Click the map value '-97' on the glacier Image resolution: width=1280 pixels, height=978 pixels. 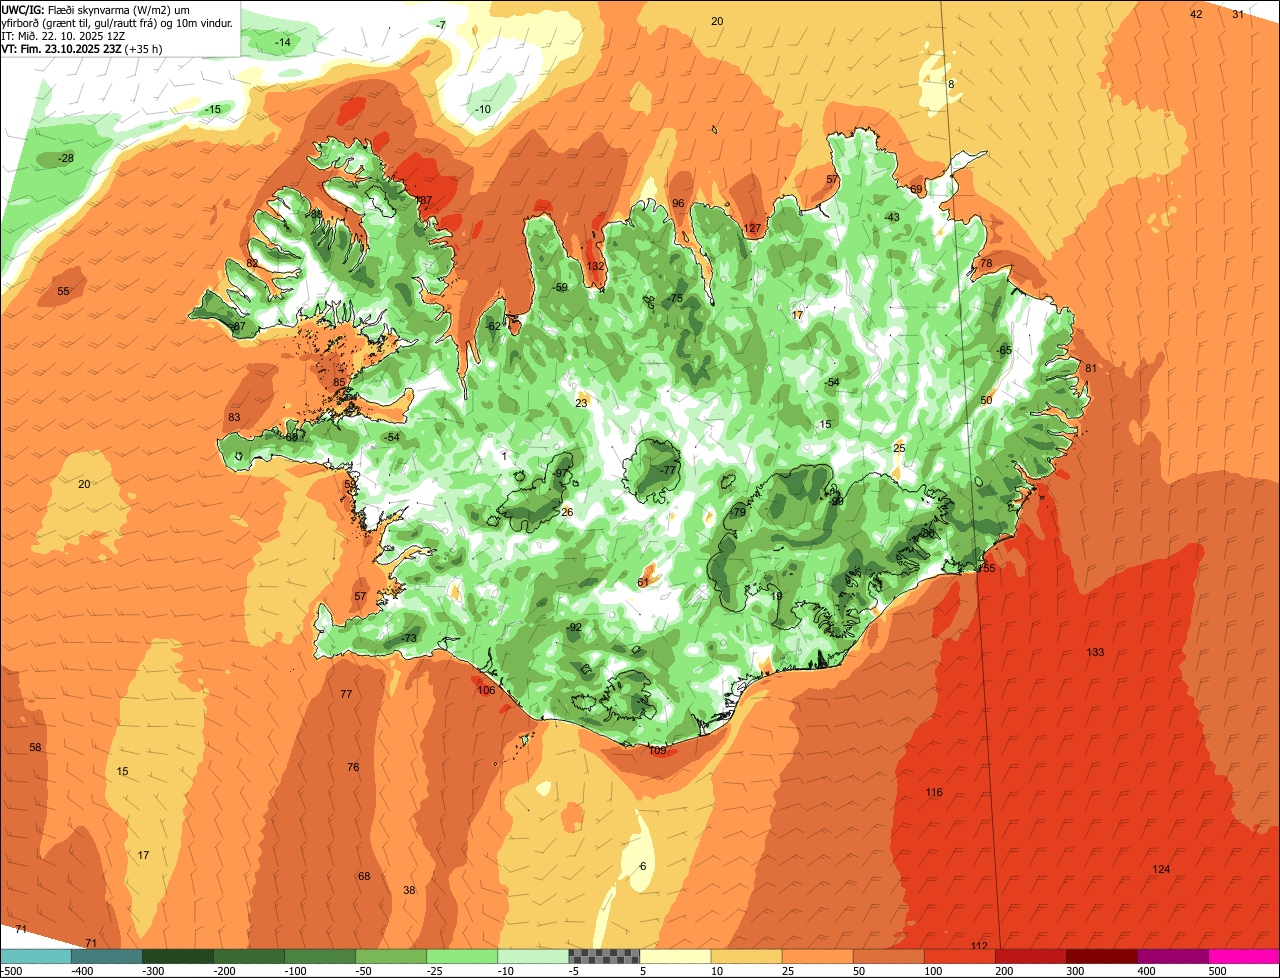561,473
